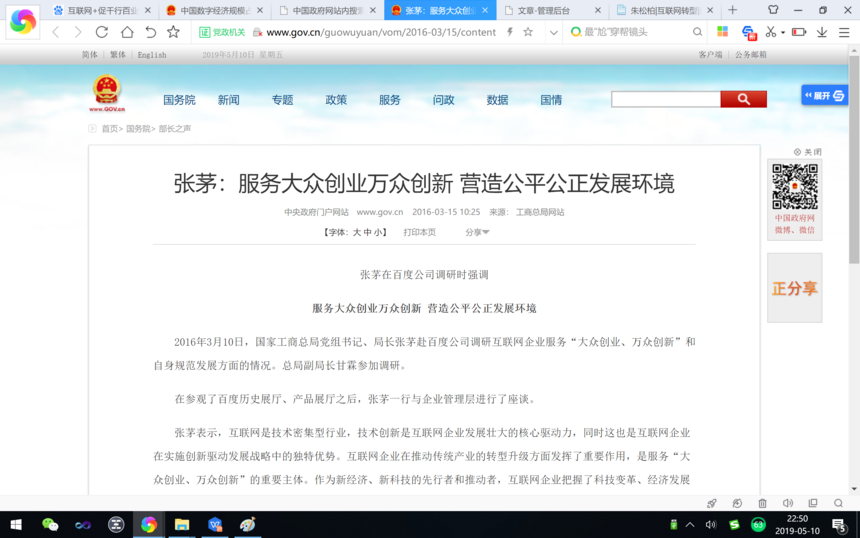
Task: Click the trash clear-traces icon in status bar
Action: [762, 503]
